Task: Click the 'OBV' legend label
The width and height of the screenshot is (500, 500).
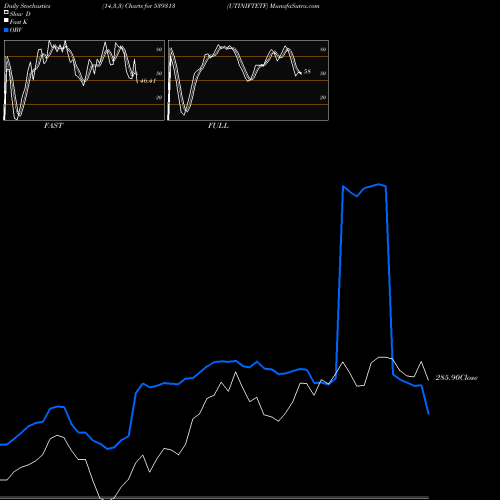Action: click(x=16, y=30)
